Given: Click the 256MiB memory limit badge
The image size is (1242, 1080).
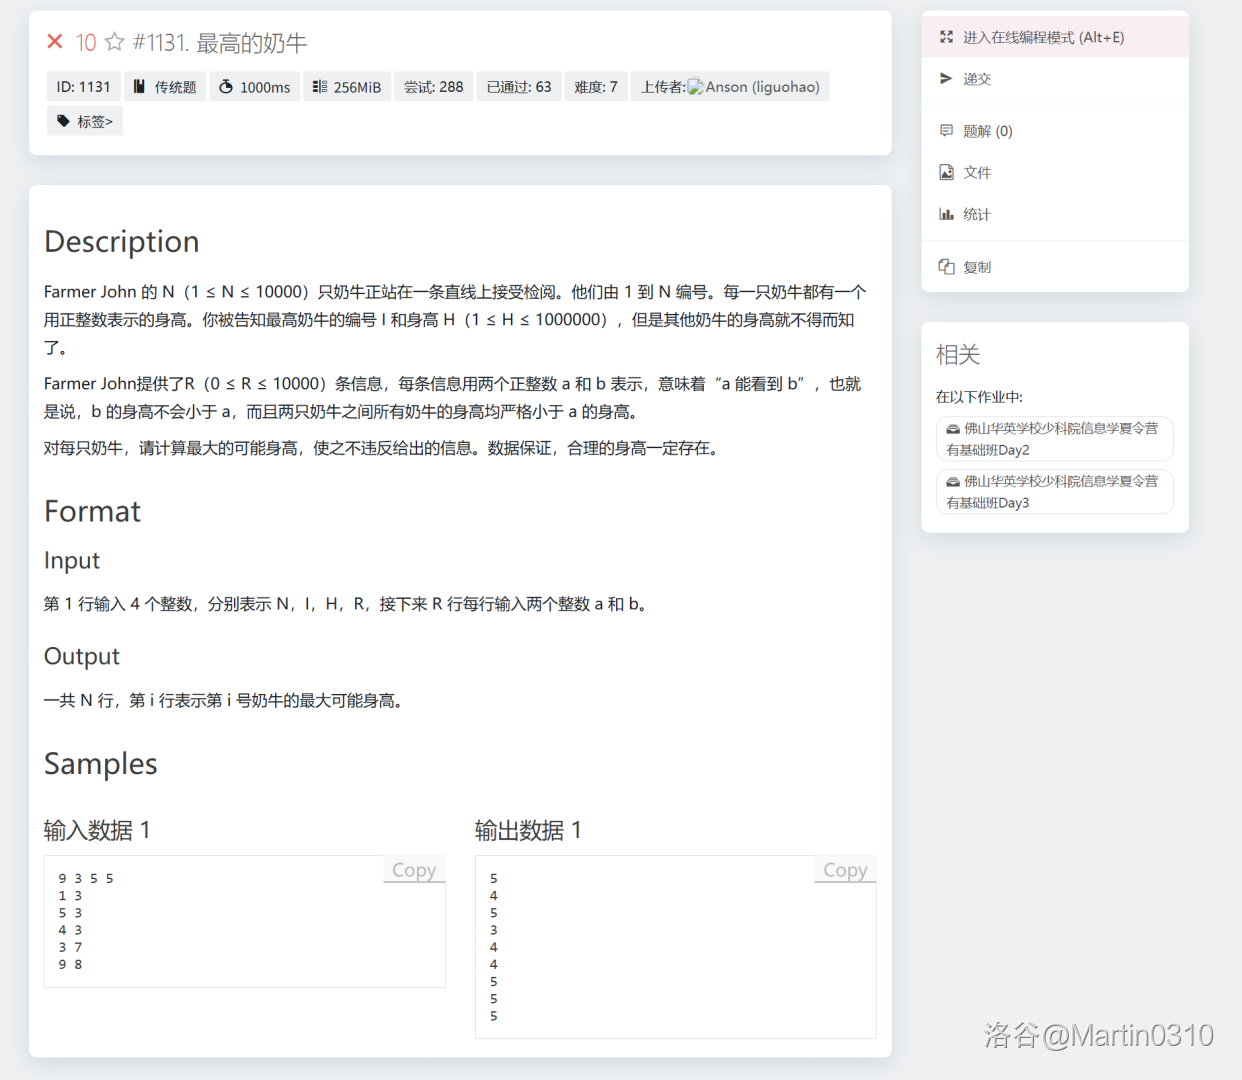Looking at the screenshot, I should point(347,87).
